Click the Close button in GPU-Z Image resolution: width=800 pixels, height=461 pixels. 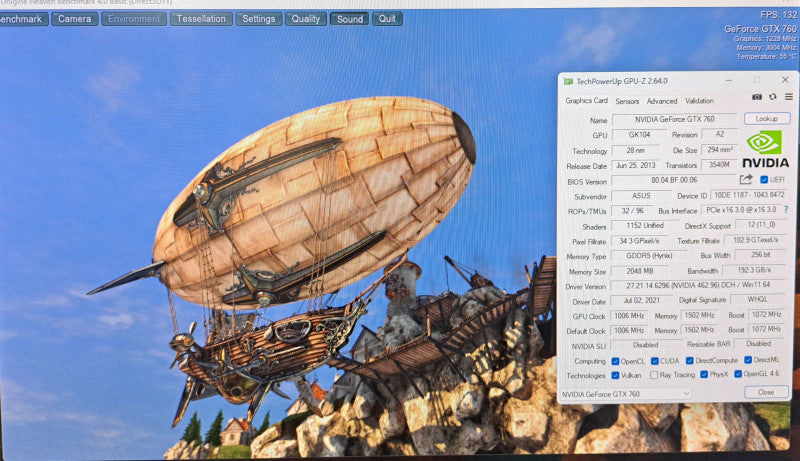click(766, 392)
